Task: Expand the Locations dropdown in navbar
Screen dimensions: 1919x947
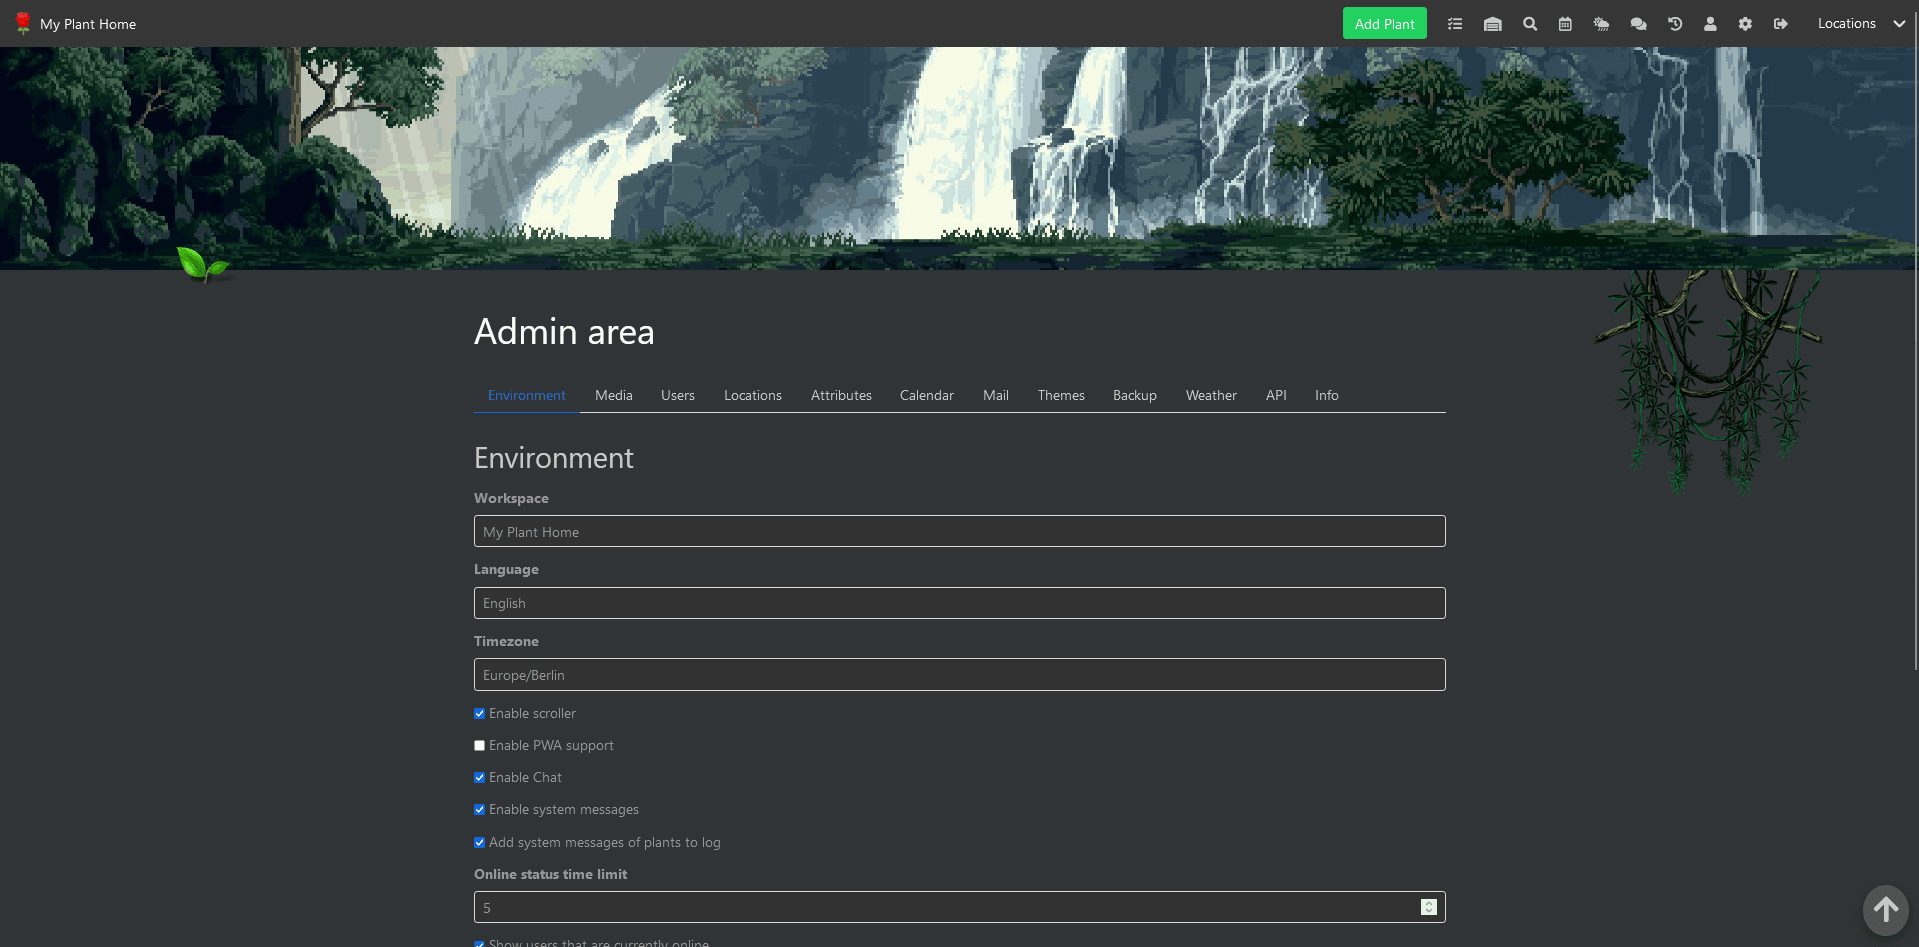Action: [x=1860, y=24]
